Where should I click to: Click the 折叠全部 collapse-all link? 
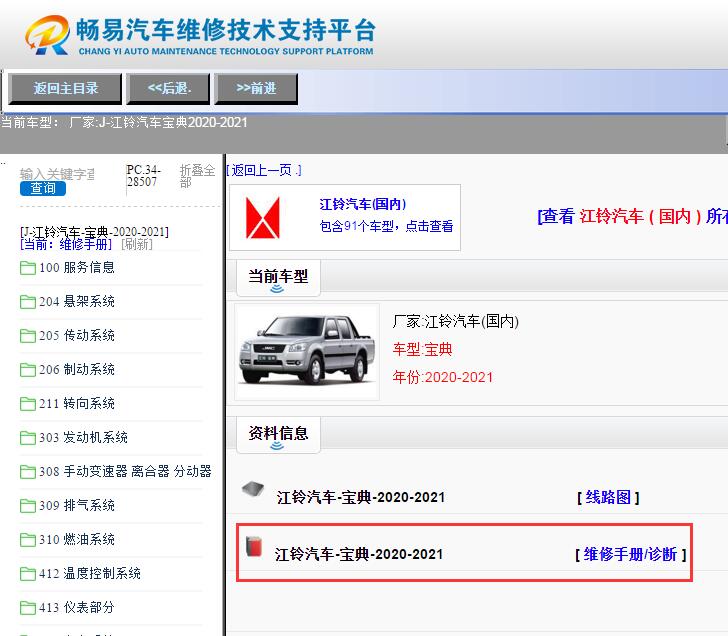(x=197, y=176)
